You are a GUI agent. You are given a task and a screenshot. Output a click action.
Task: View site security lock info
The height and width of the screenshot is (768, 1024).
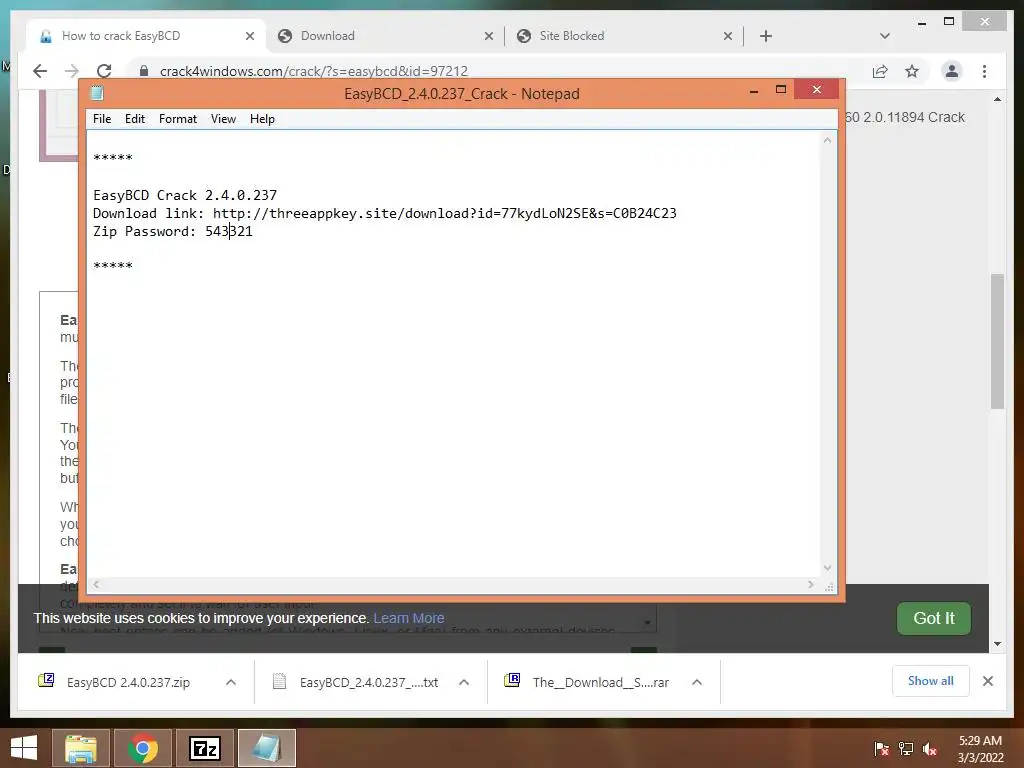point(144,71)
